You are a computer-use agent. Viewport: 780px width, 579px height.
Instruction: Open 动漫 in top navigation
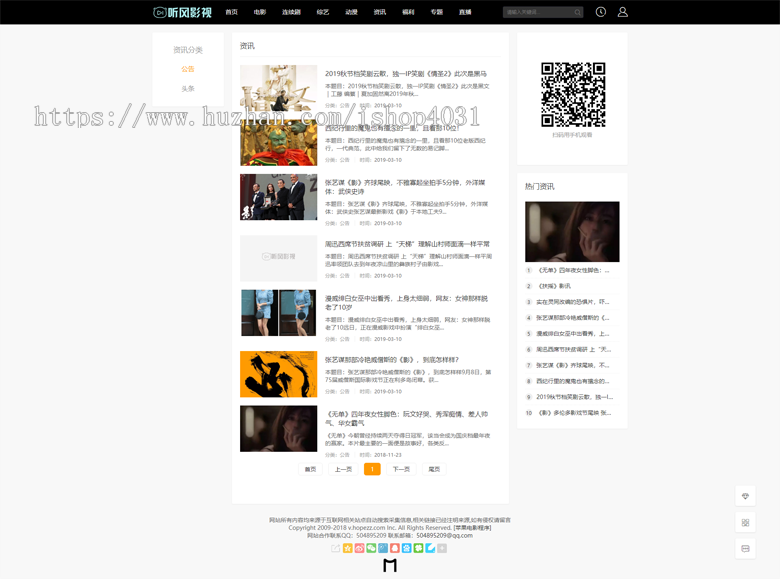tap(351, 12)
